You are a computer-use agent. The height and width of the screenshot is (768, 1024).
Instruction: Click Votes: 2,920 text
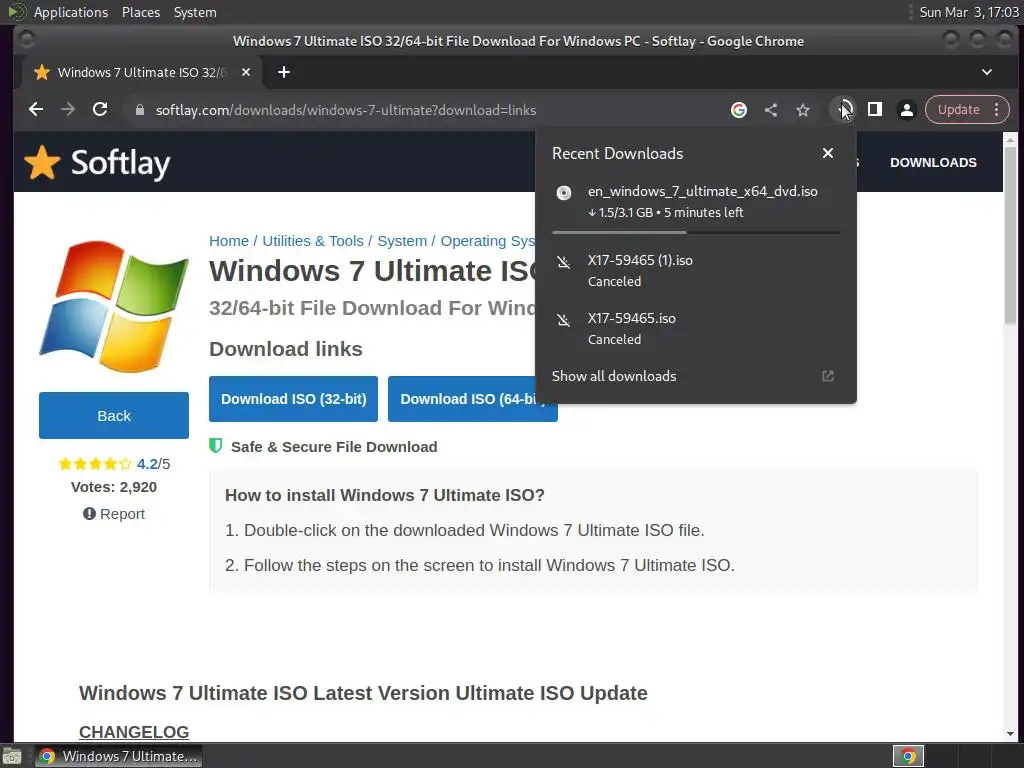(114, 487)
